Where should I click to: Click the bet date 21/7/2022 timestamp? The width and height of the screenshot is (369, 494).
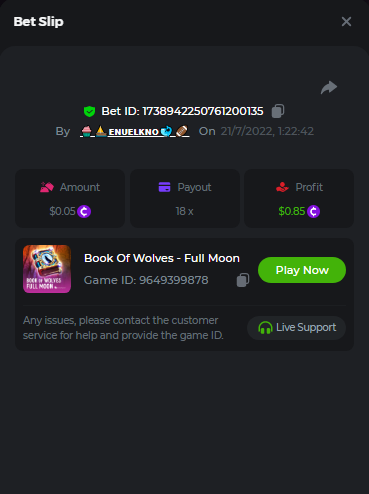(267, 131)
